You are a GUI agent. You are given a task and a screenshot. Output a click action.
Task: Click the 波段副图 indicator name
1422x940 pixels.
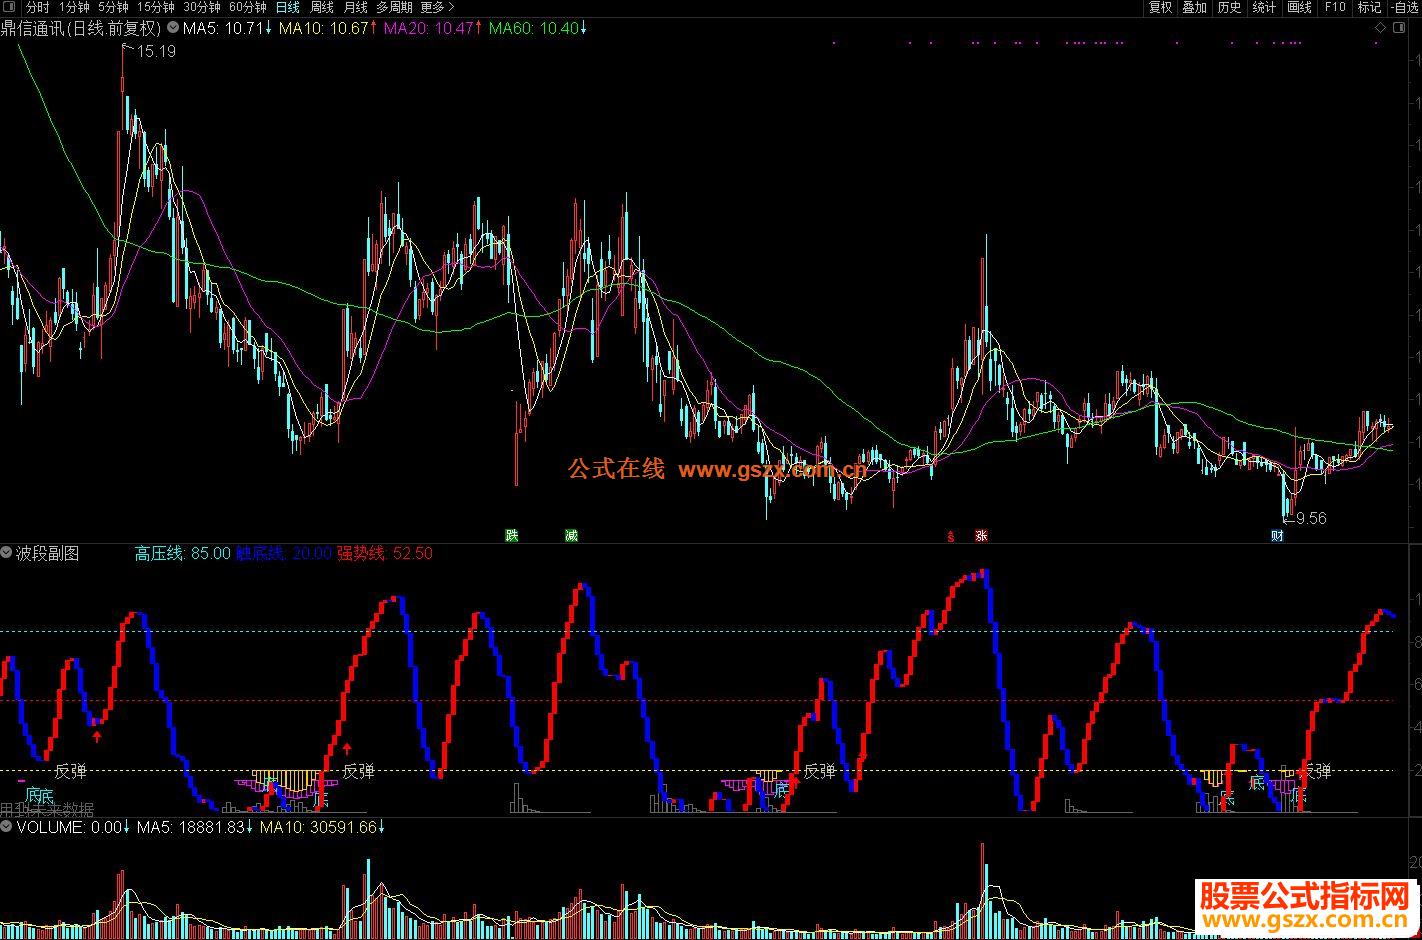[x=48, y=553]
